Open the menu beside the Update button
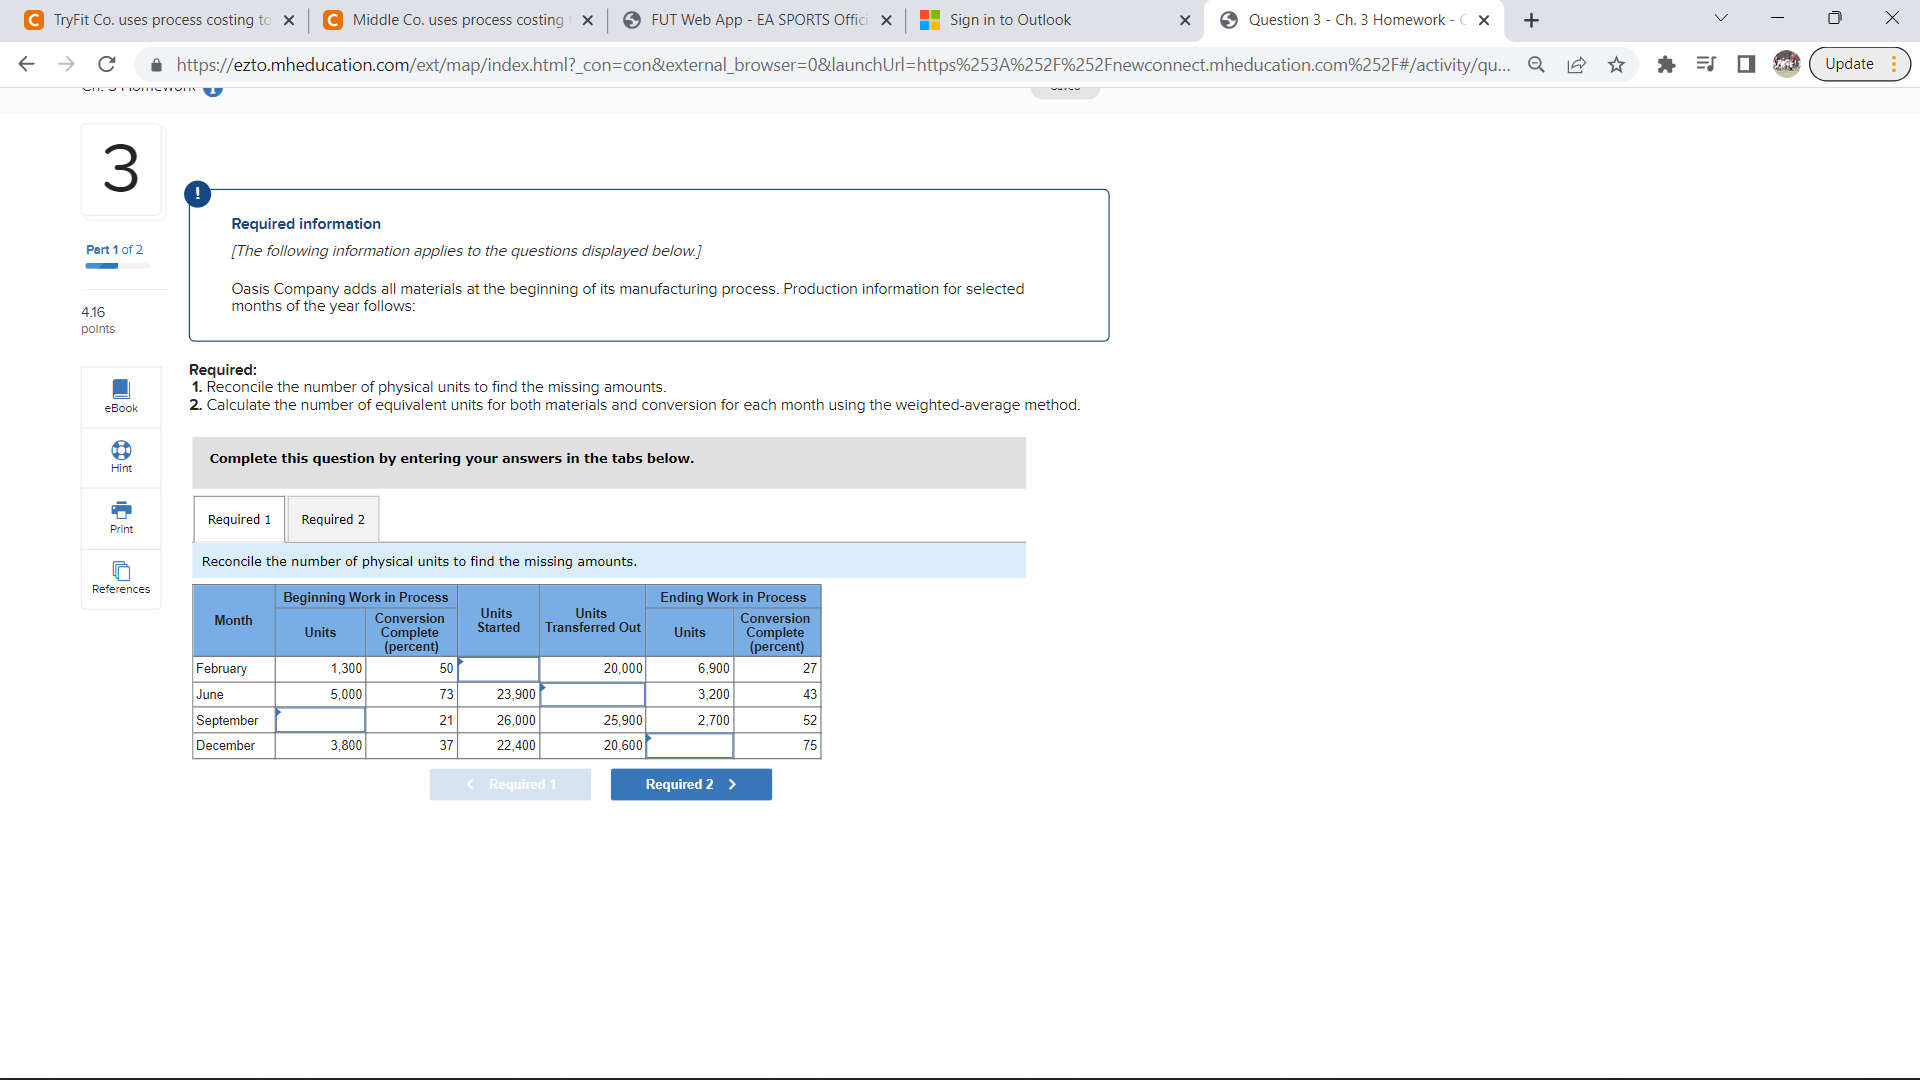The height and width of the screenshot is (1080, 1920). pyautogui.click(x=1896, y=63)
